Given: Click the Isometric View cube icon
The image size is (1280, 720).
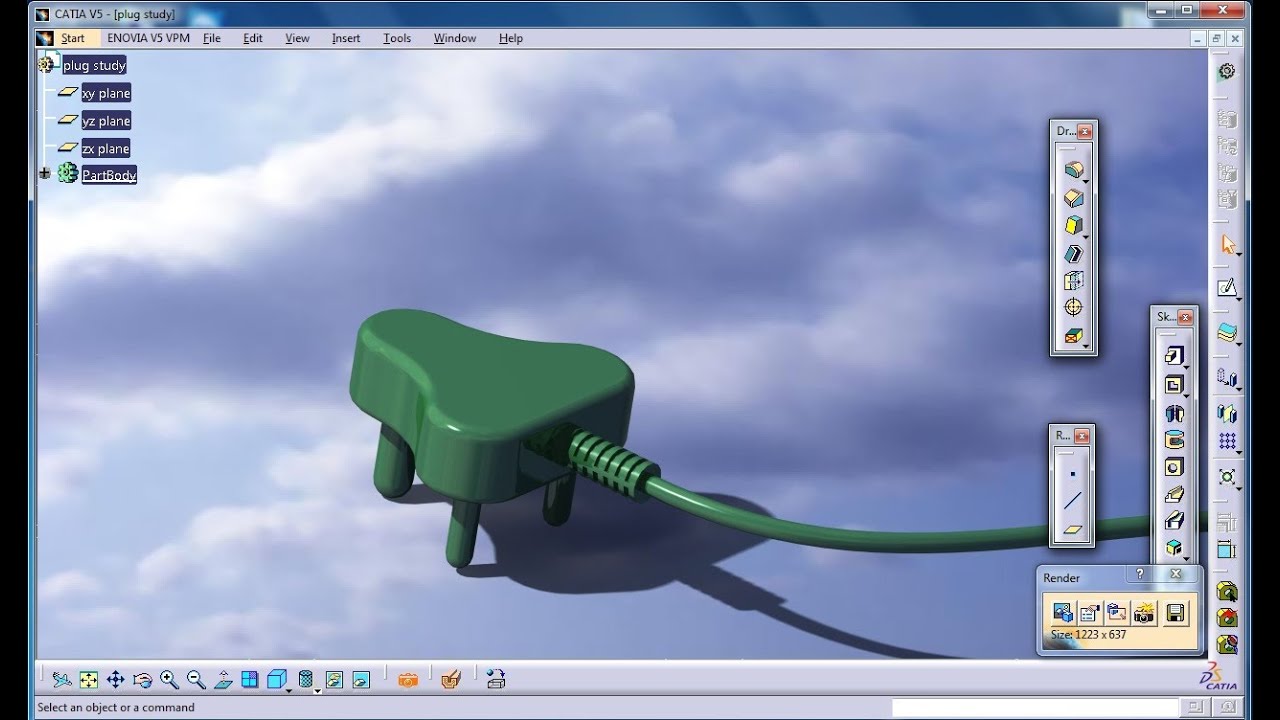Looking at the screenshot, I should click(277, 680).
